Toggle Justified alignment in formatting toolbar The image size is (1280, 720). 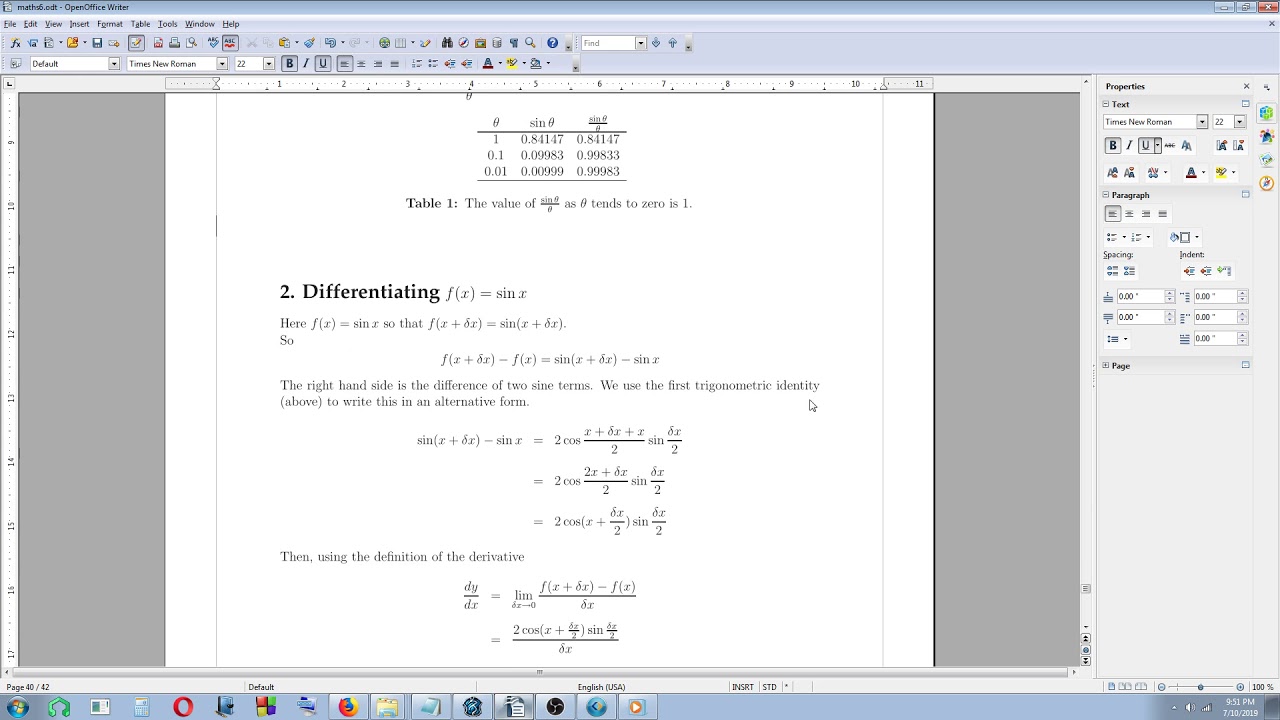[394, 64]
